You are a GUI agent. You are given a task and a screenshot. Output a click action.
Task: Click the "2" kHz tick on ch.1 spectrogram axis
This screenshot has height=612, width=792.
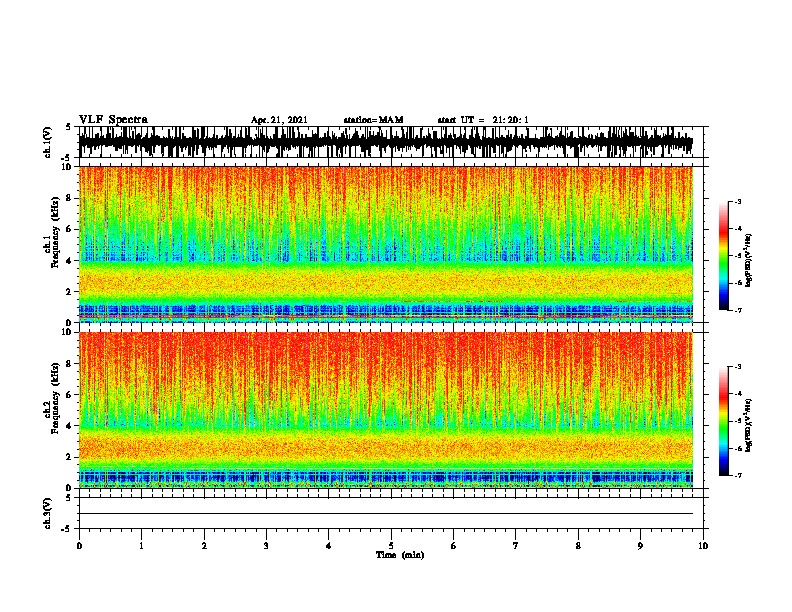69,292
